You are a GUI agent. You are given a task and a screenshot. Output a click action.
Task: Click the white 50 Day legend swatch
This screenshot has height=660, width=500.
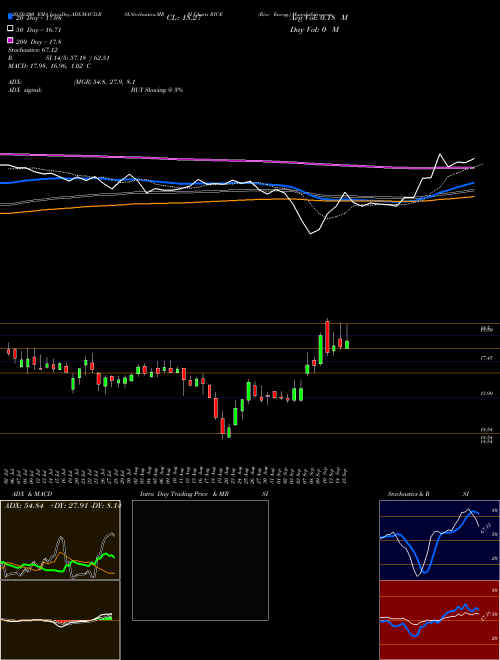tap(10, 29)
